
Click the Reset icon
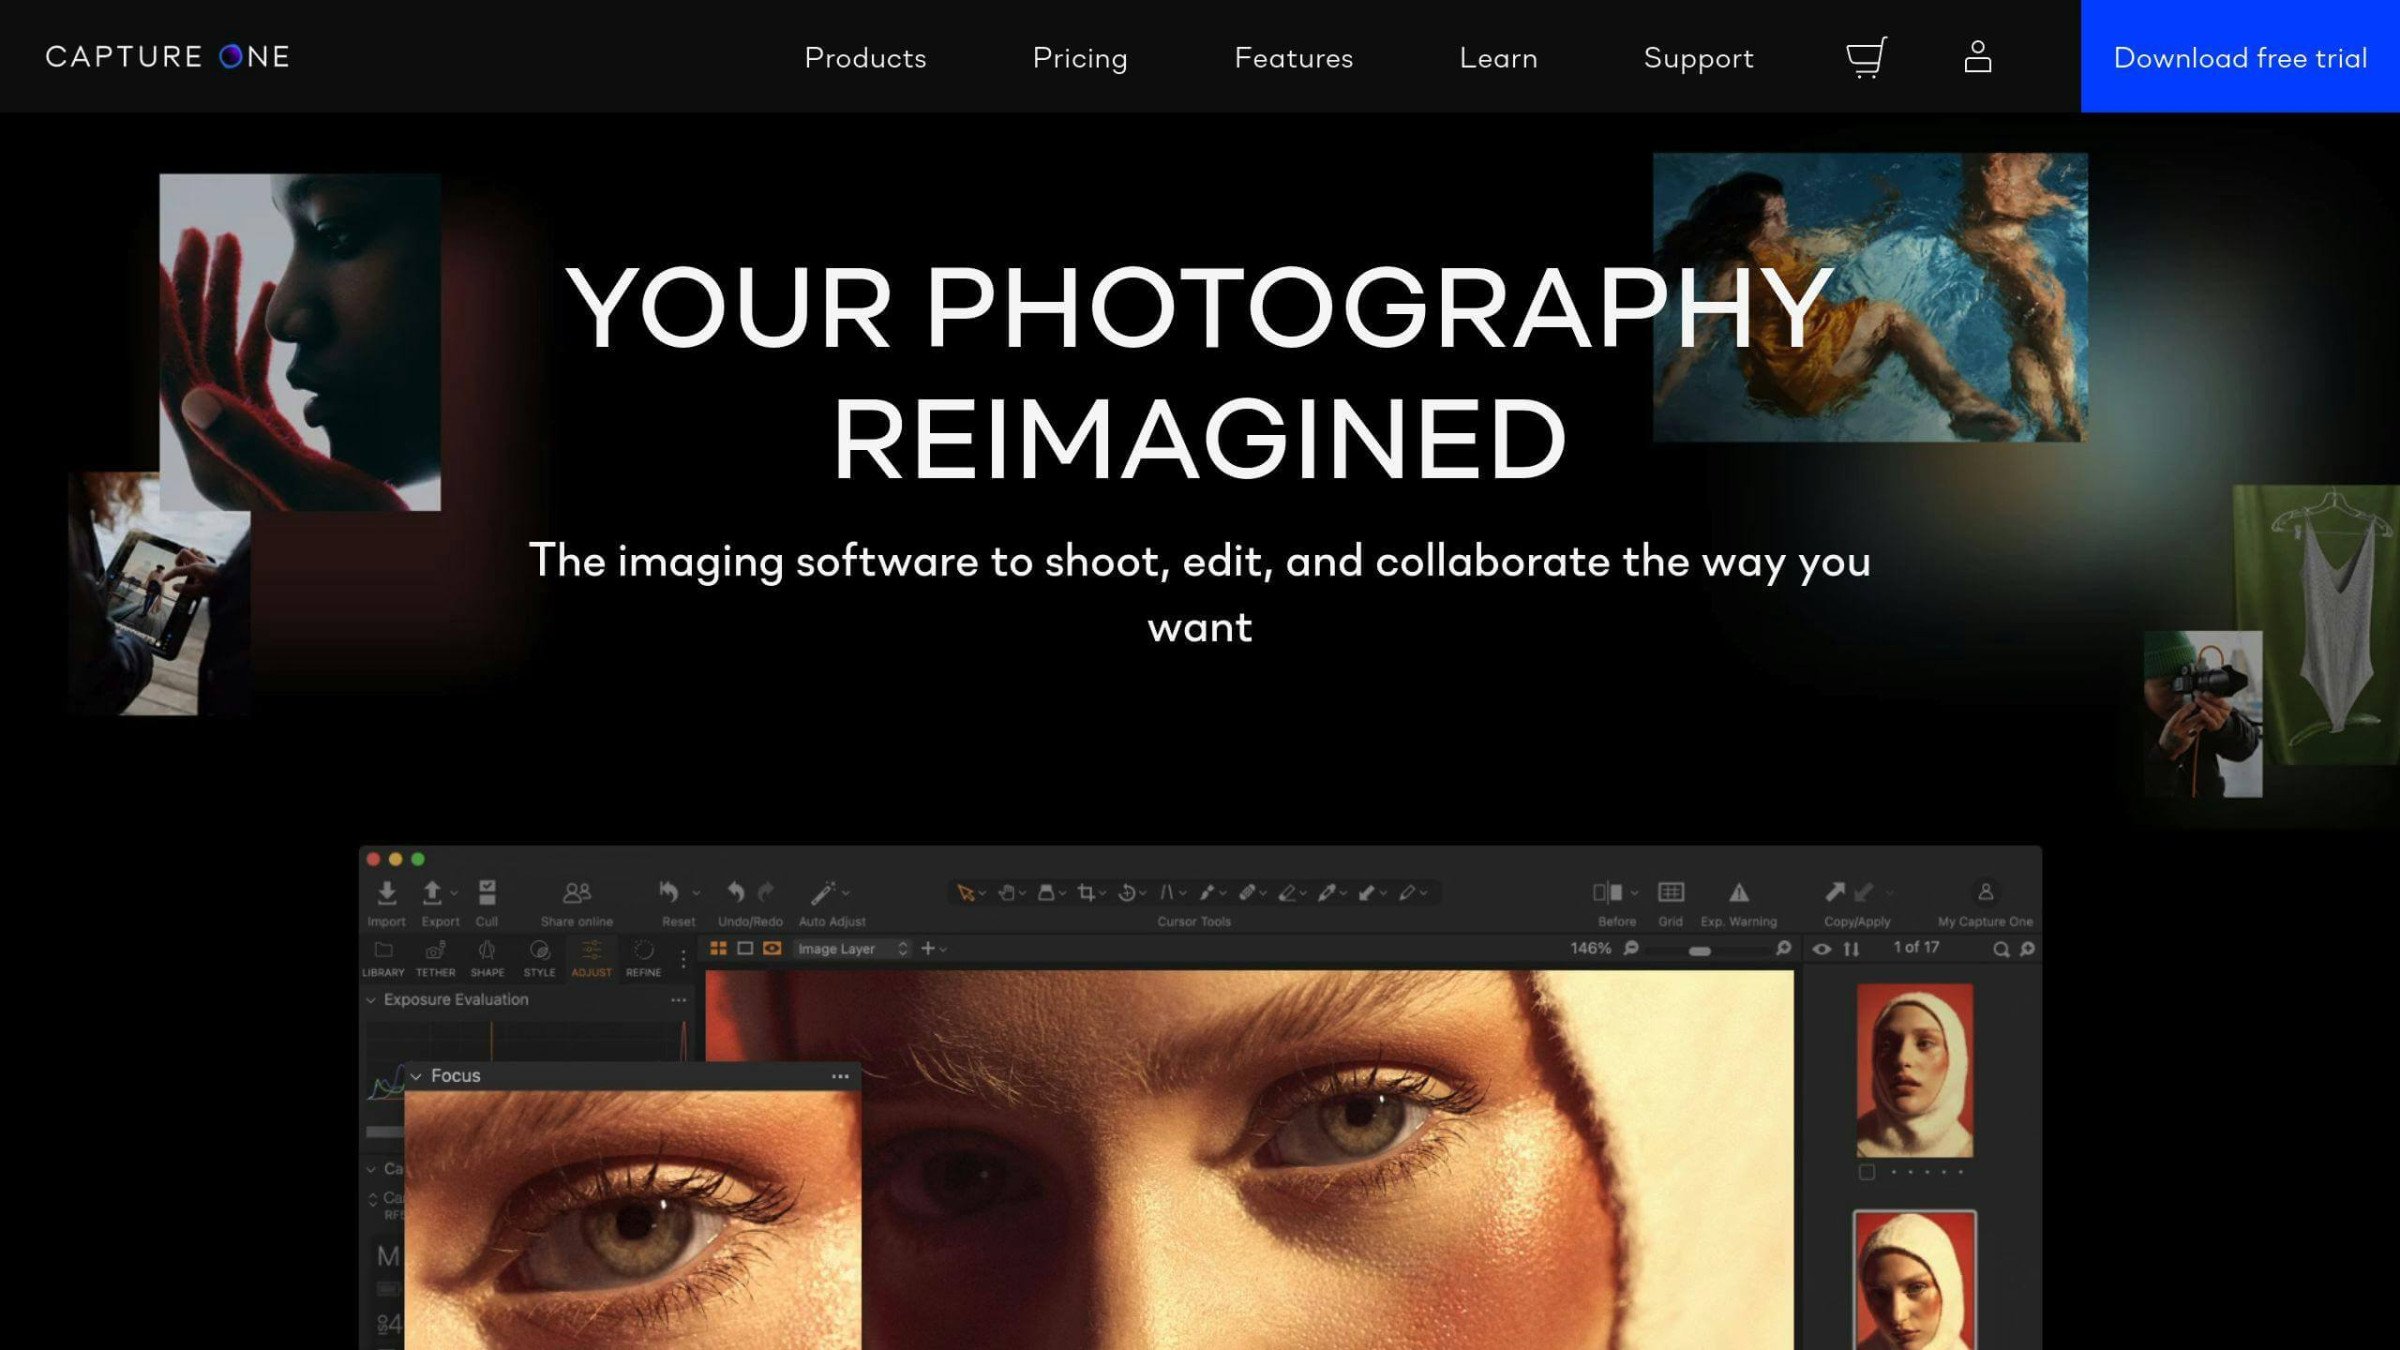point(669,892)
